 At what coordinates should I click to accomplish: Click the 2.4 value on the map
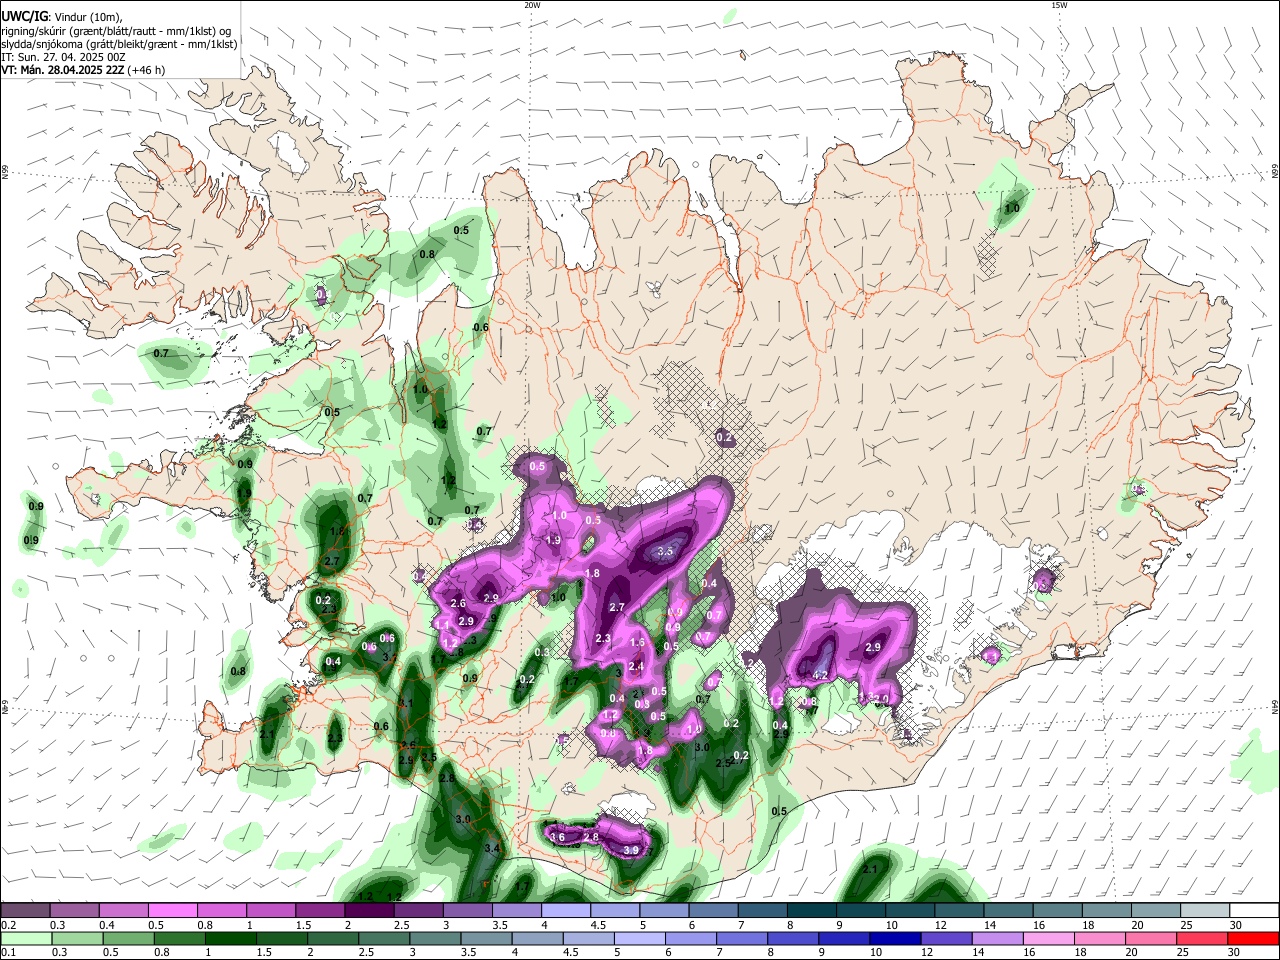pos(636,667)
